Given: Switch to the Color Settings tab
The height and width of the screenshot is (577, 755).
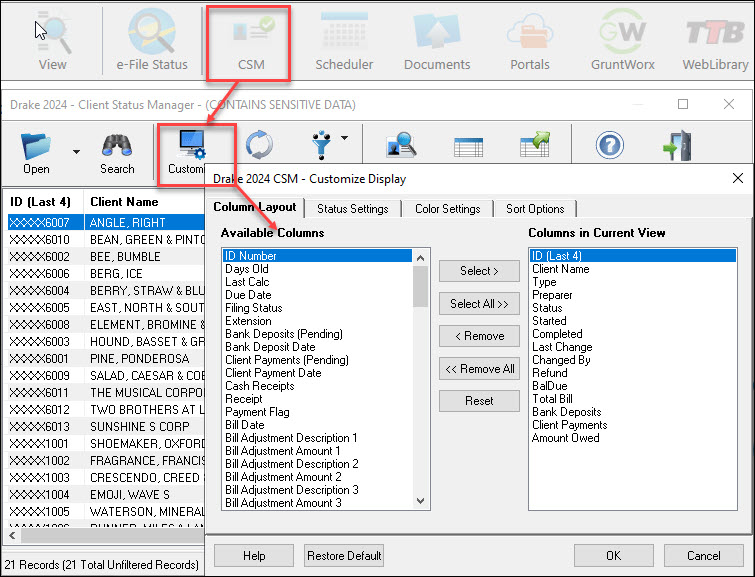Looking at the screenshot, I should point(447,209).
